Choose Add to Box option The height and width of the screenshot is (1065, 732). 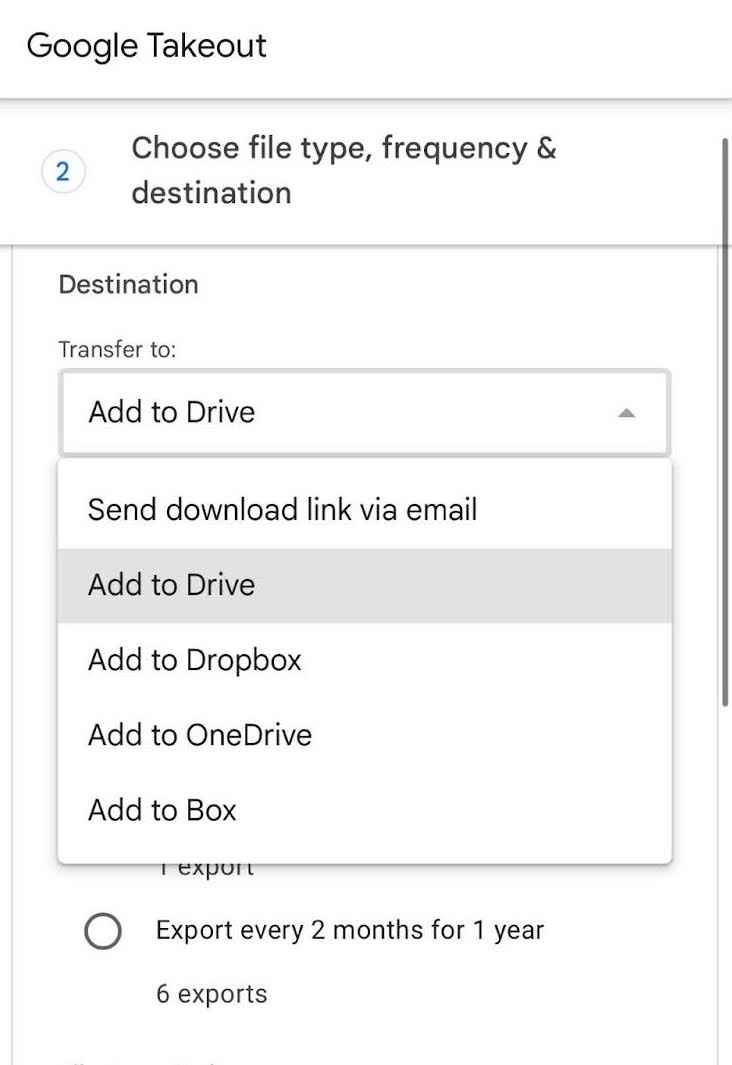(365, 810)
